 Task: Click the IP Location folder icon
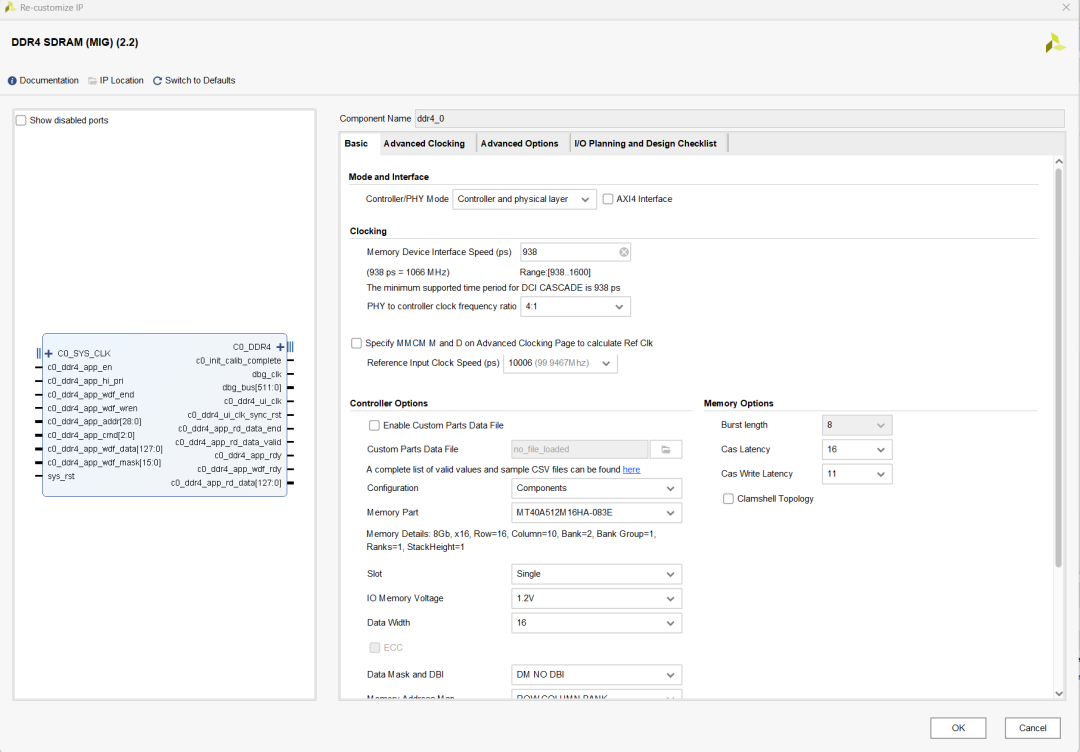(x=92, y=81)
